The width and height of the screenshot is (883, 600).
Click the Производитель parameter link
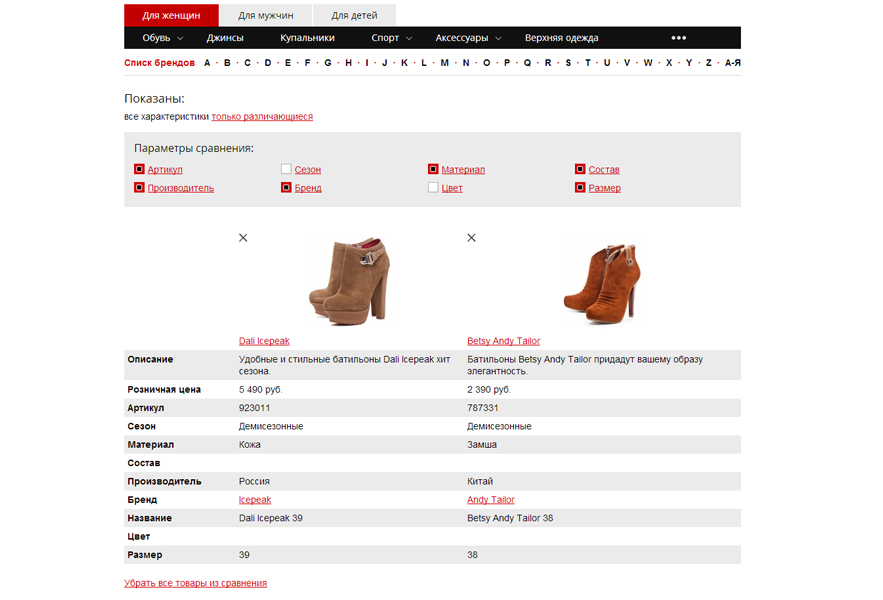[x=181, y=188]
